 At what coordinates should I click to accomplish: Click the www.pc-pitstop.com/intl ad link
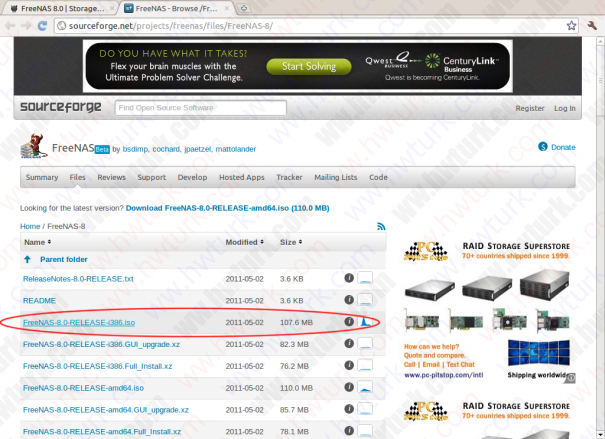pos(444,375)
